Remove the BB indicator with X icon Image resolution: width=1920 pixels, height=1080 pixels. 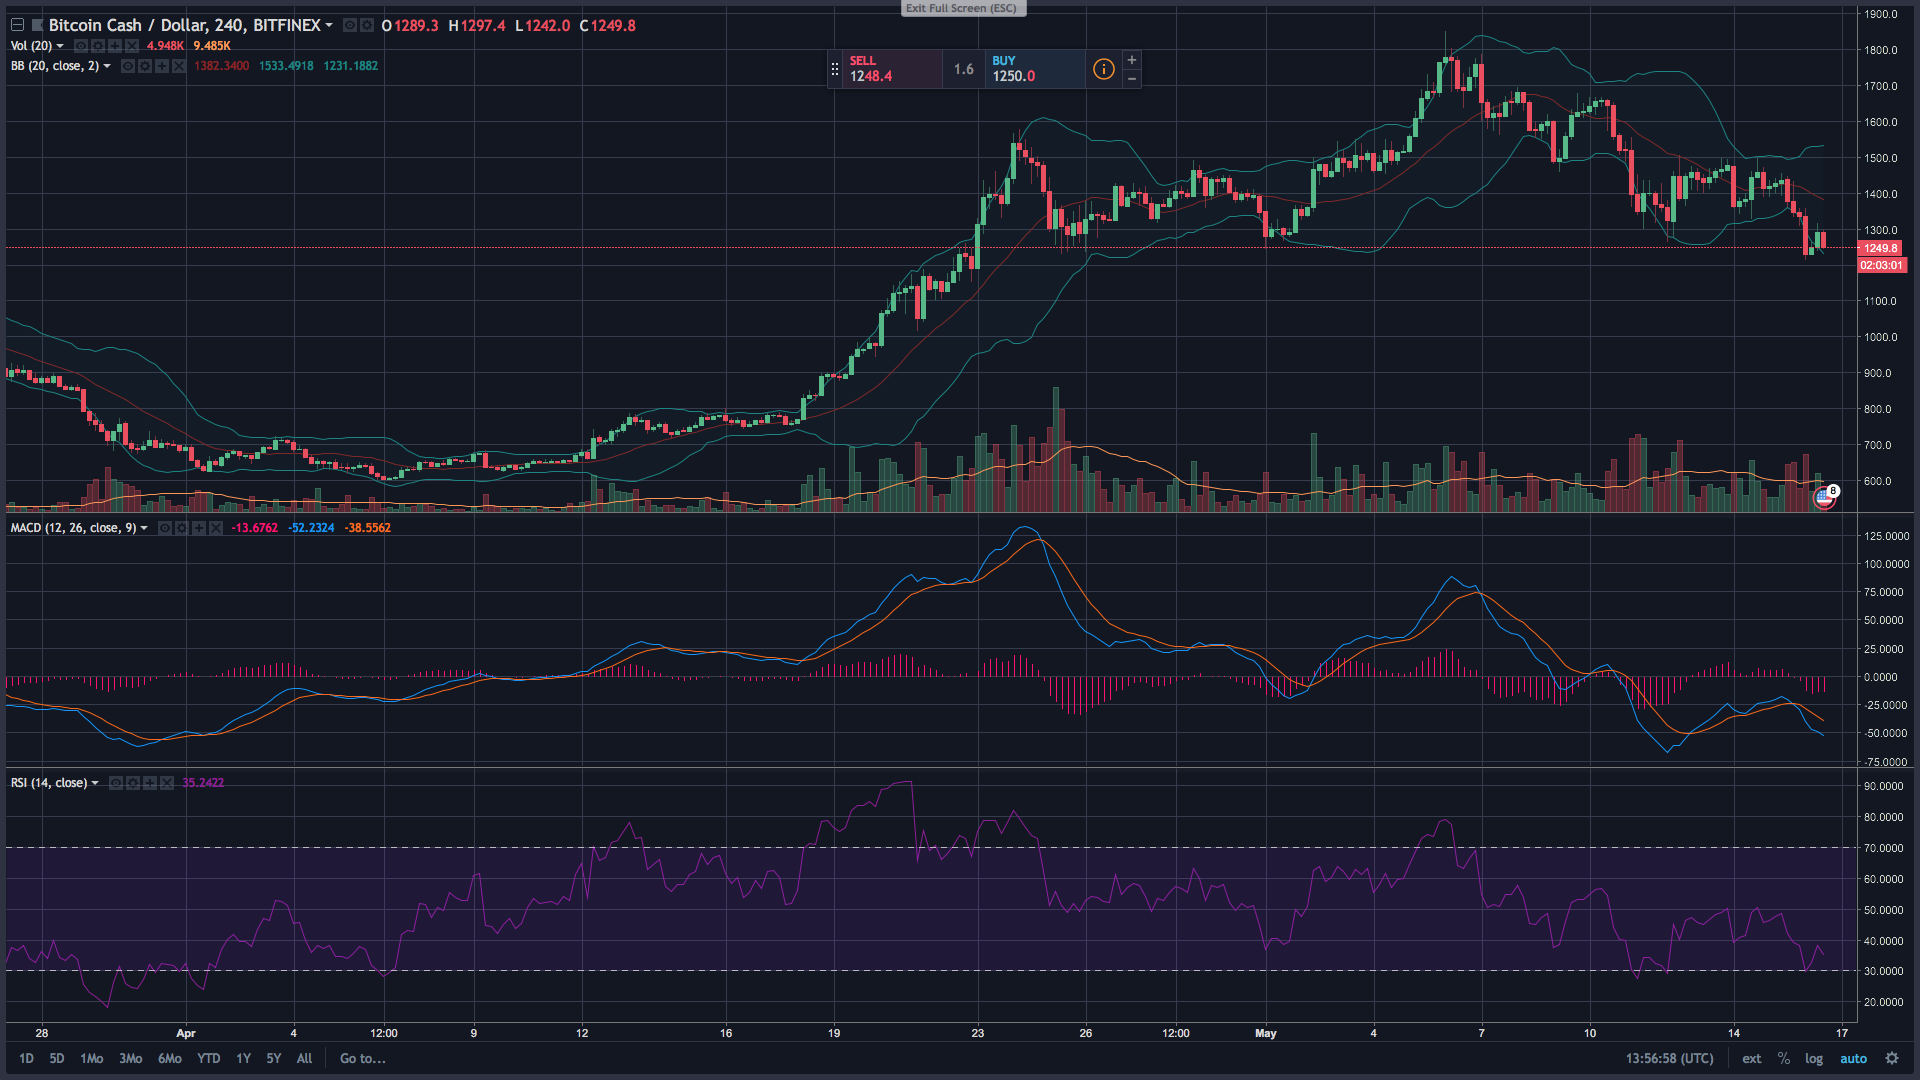click(x=179, y=66)
